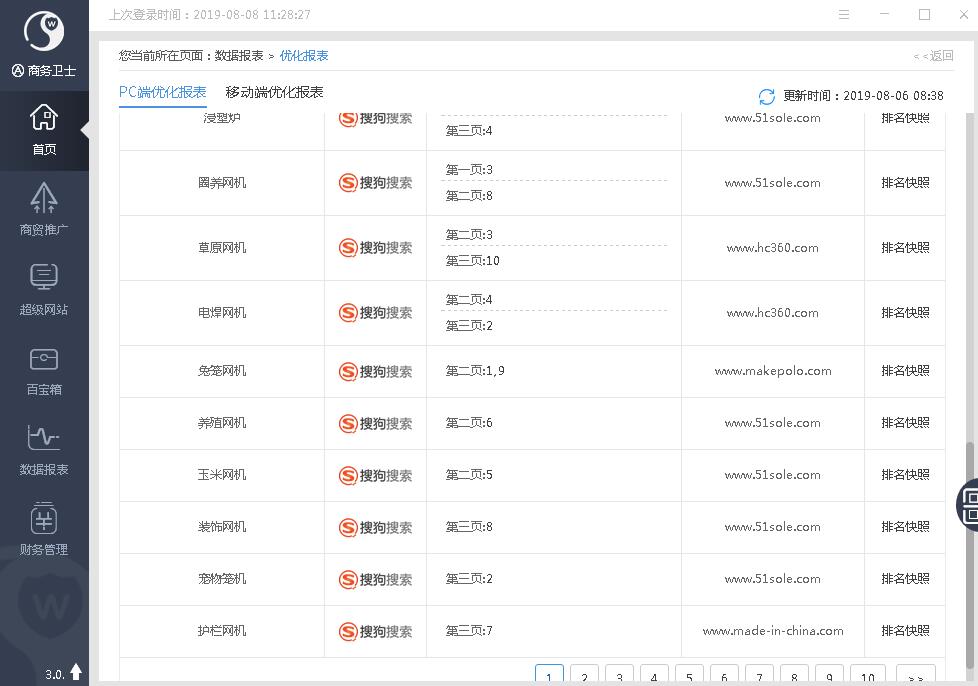This screenshot has width=978, height=686.
Task: Click the 返回 back link
Action: tap(933, 56)
